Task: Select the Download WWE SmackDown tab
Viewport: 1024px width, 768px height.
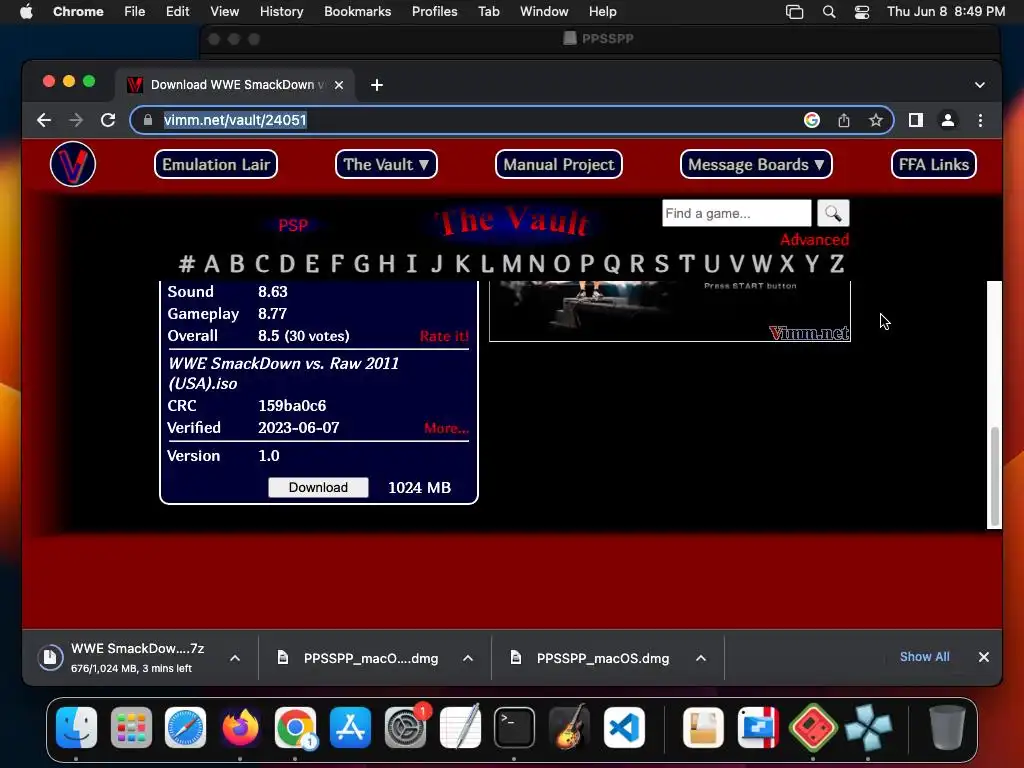Action: 236,85
